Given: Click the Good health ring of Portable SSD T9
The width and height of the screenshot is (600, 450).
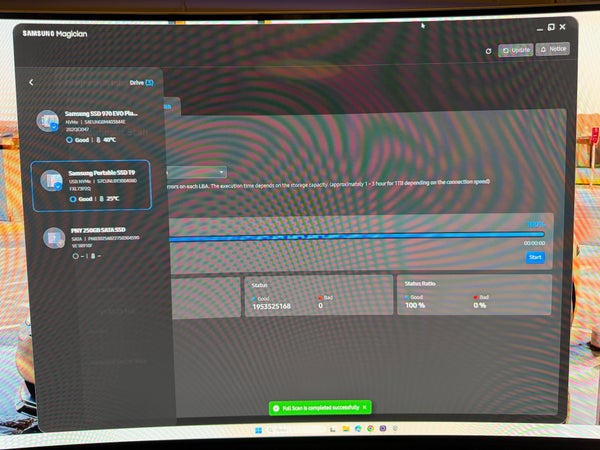Looking at the screenshot, I should (73, 199).
